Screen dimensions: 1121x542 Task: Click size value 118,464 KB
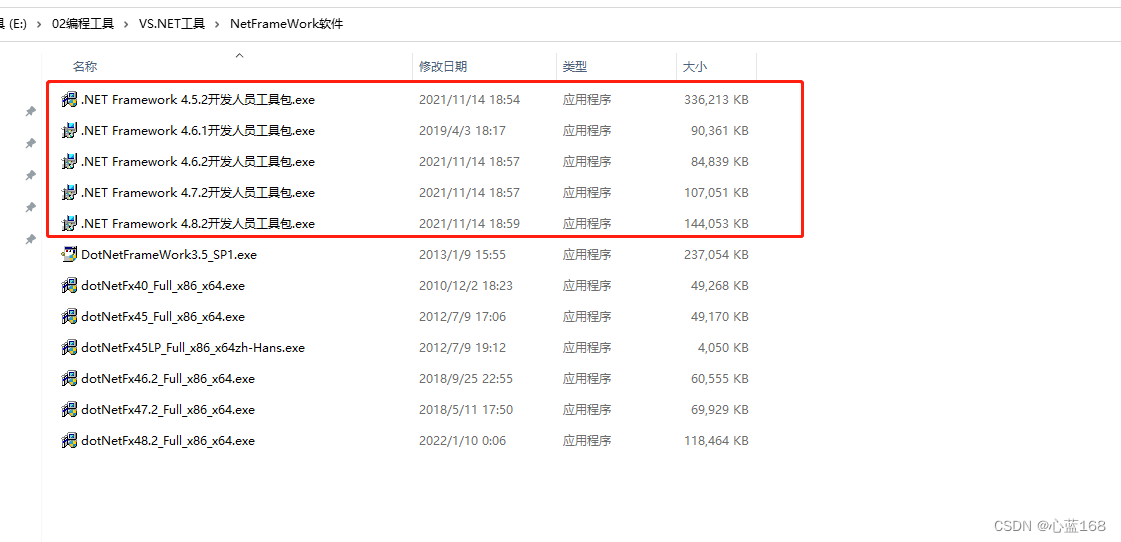pyautogui.click(x=716, y=440)
